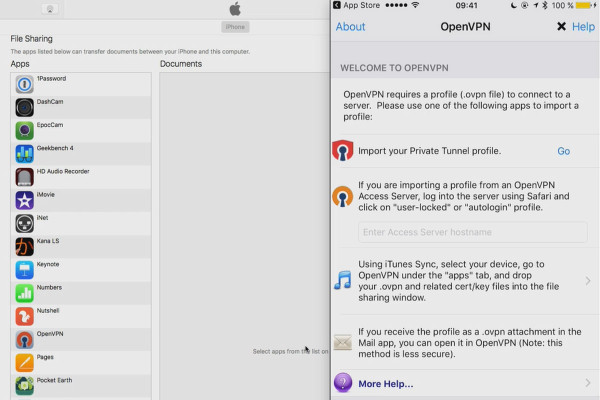600x400 pixels.
Task: Open the About page in OpenVPN
Action: pyautogui.click(x=351, y=27)
